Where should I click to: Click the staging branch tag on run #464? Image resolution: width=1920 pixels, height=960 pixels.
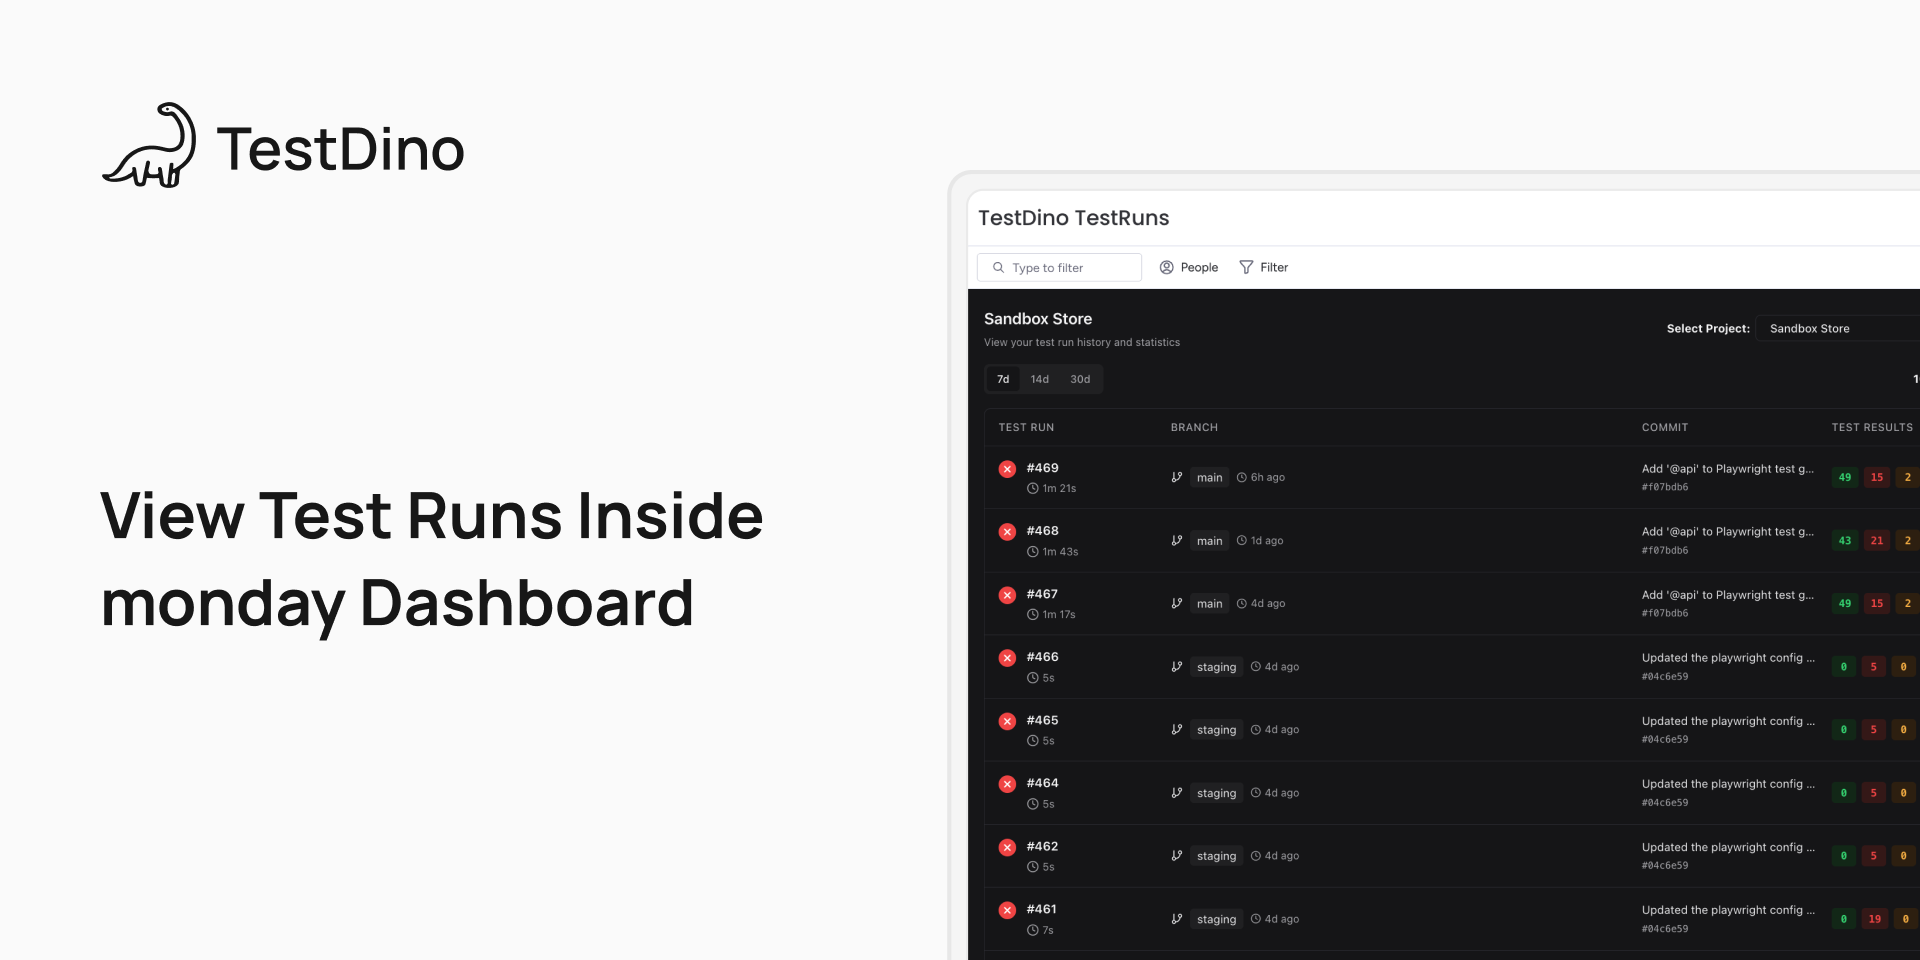(x=1216, y=793)
